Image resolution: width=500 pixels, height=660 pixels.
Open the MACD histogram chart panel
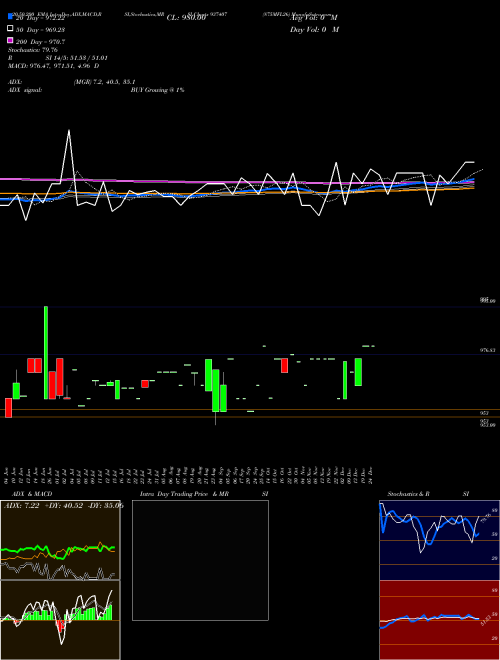point(60,620)
